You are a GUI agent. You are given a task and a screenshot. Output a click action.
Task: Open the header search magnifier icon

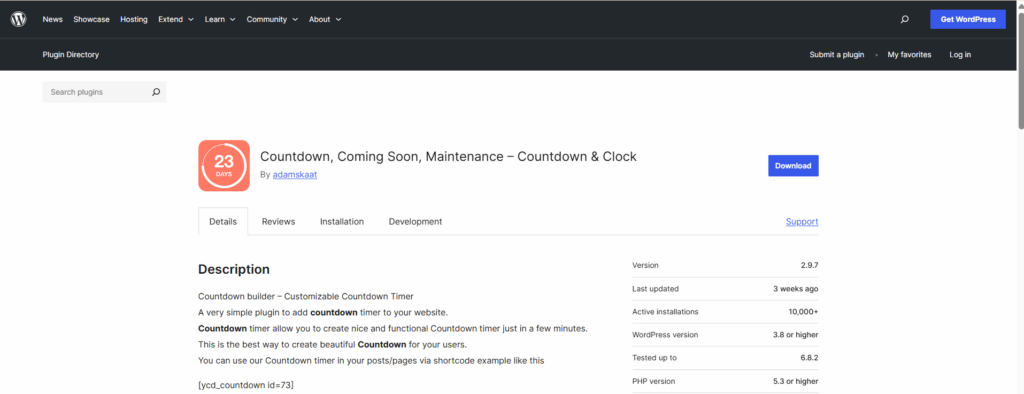click(x=904, y=20)
